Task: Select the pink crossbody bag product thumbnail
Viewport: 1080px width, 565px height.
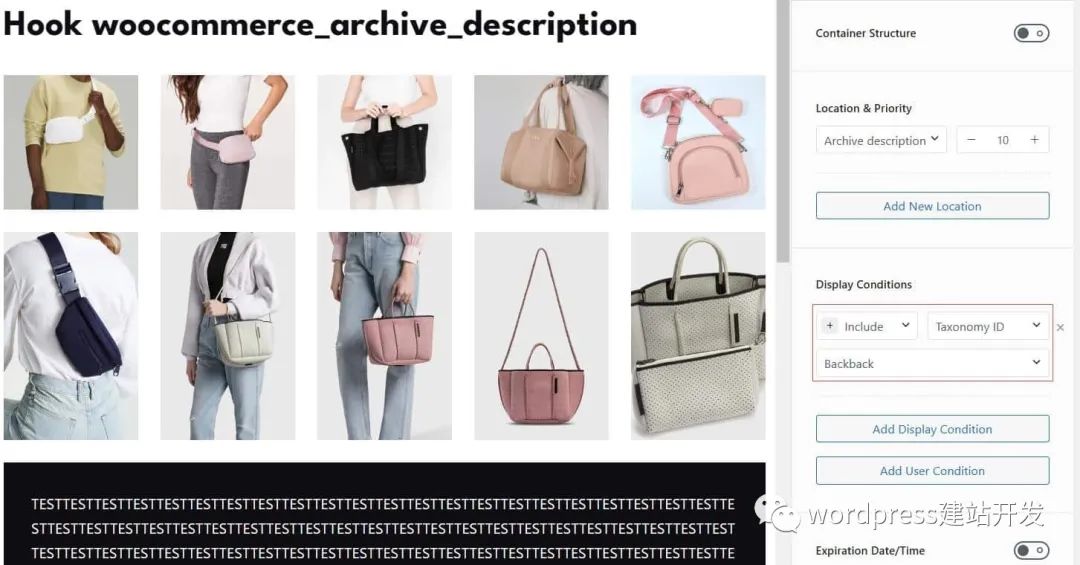Action: [x=698, y=142]
